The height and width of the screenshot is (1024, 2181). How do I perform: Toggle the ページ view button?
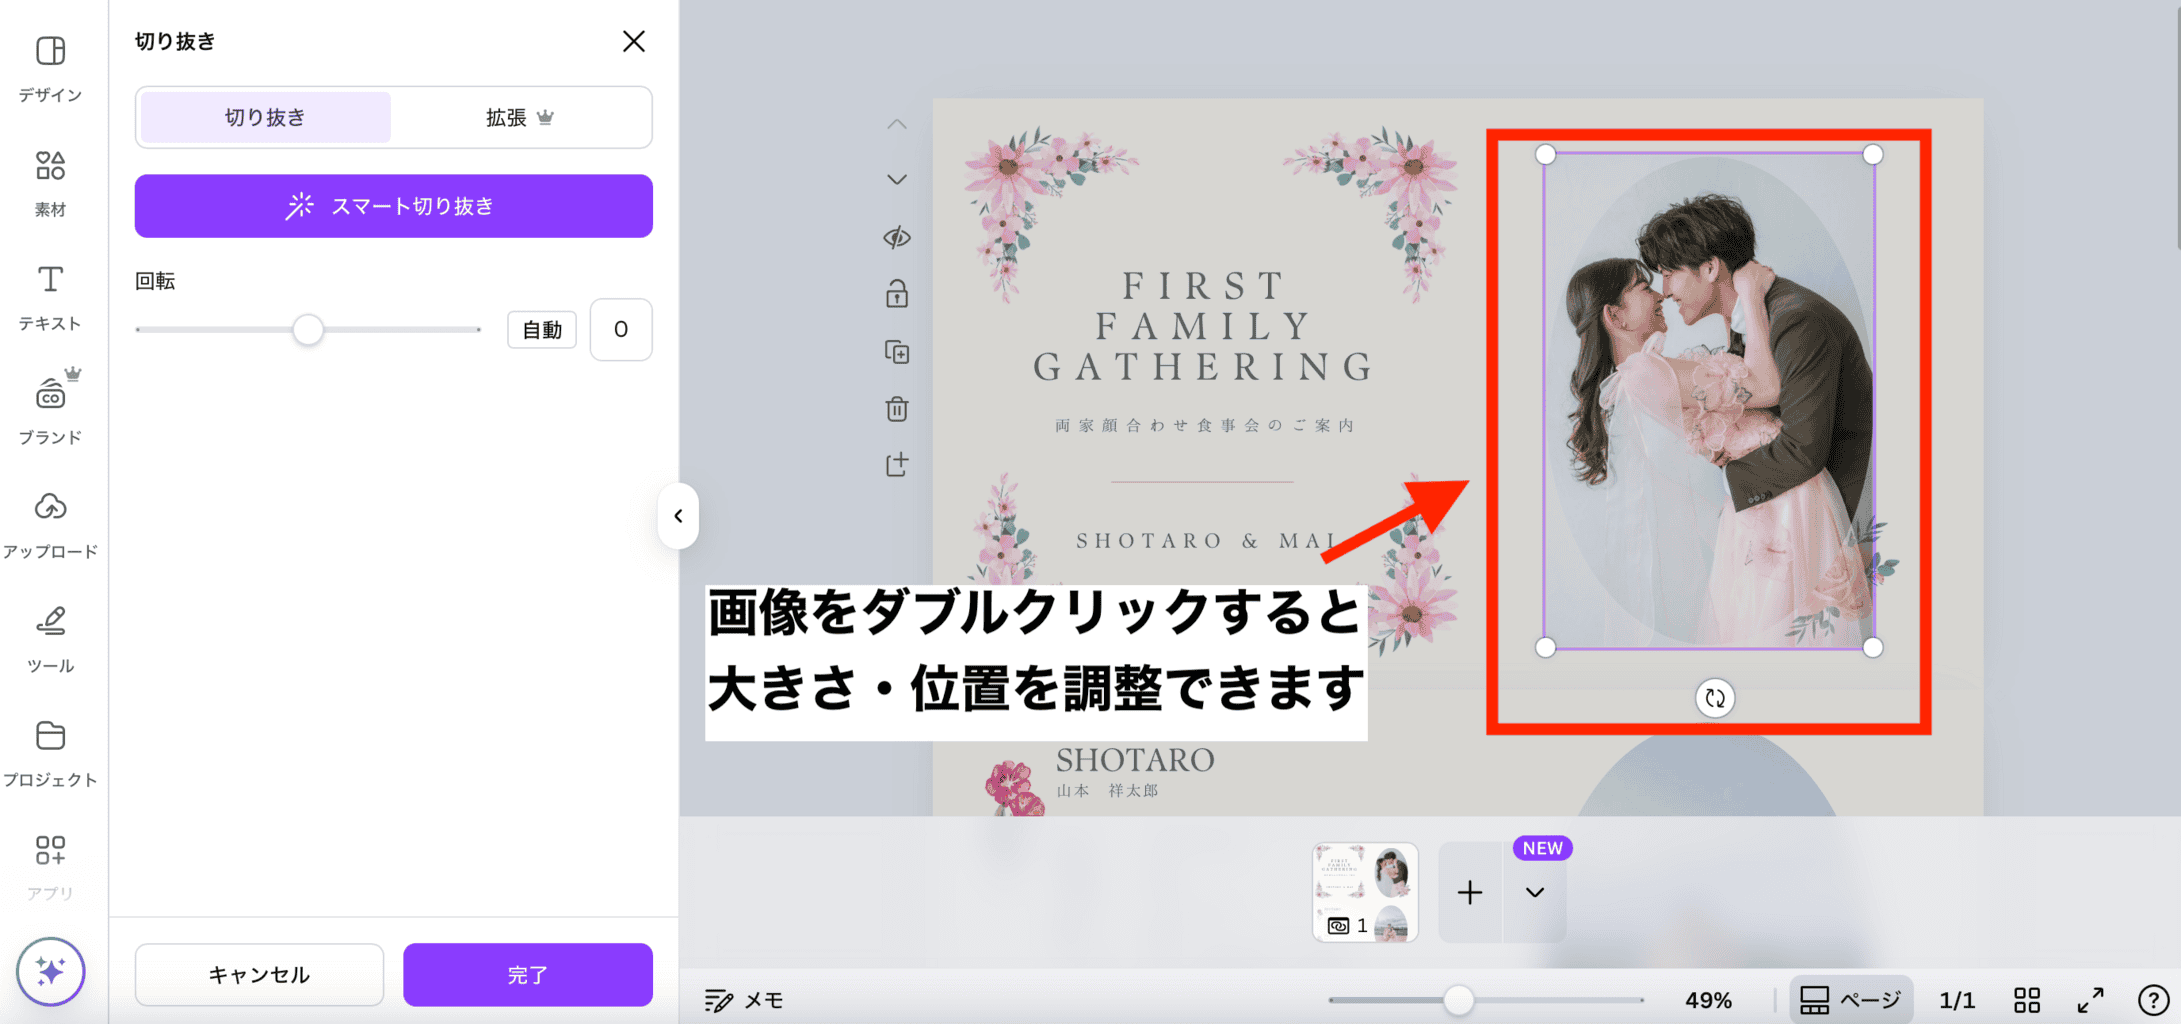[1850, 999]
